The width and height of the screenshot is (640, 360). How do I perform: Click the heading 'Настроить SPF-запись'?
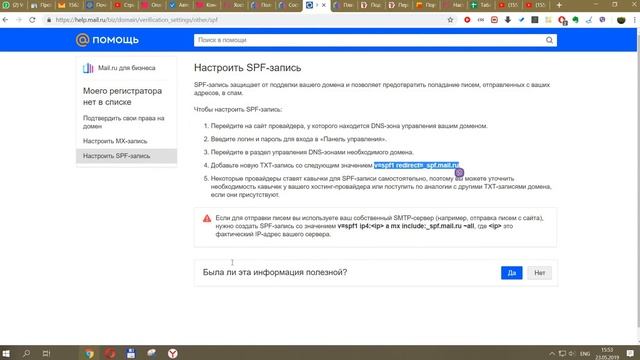247,68
